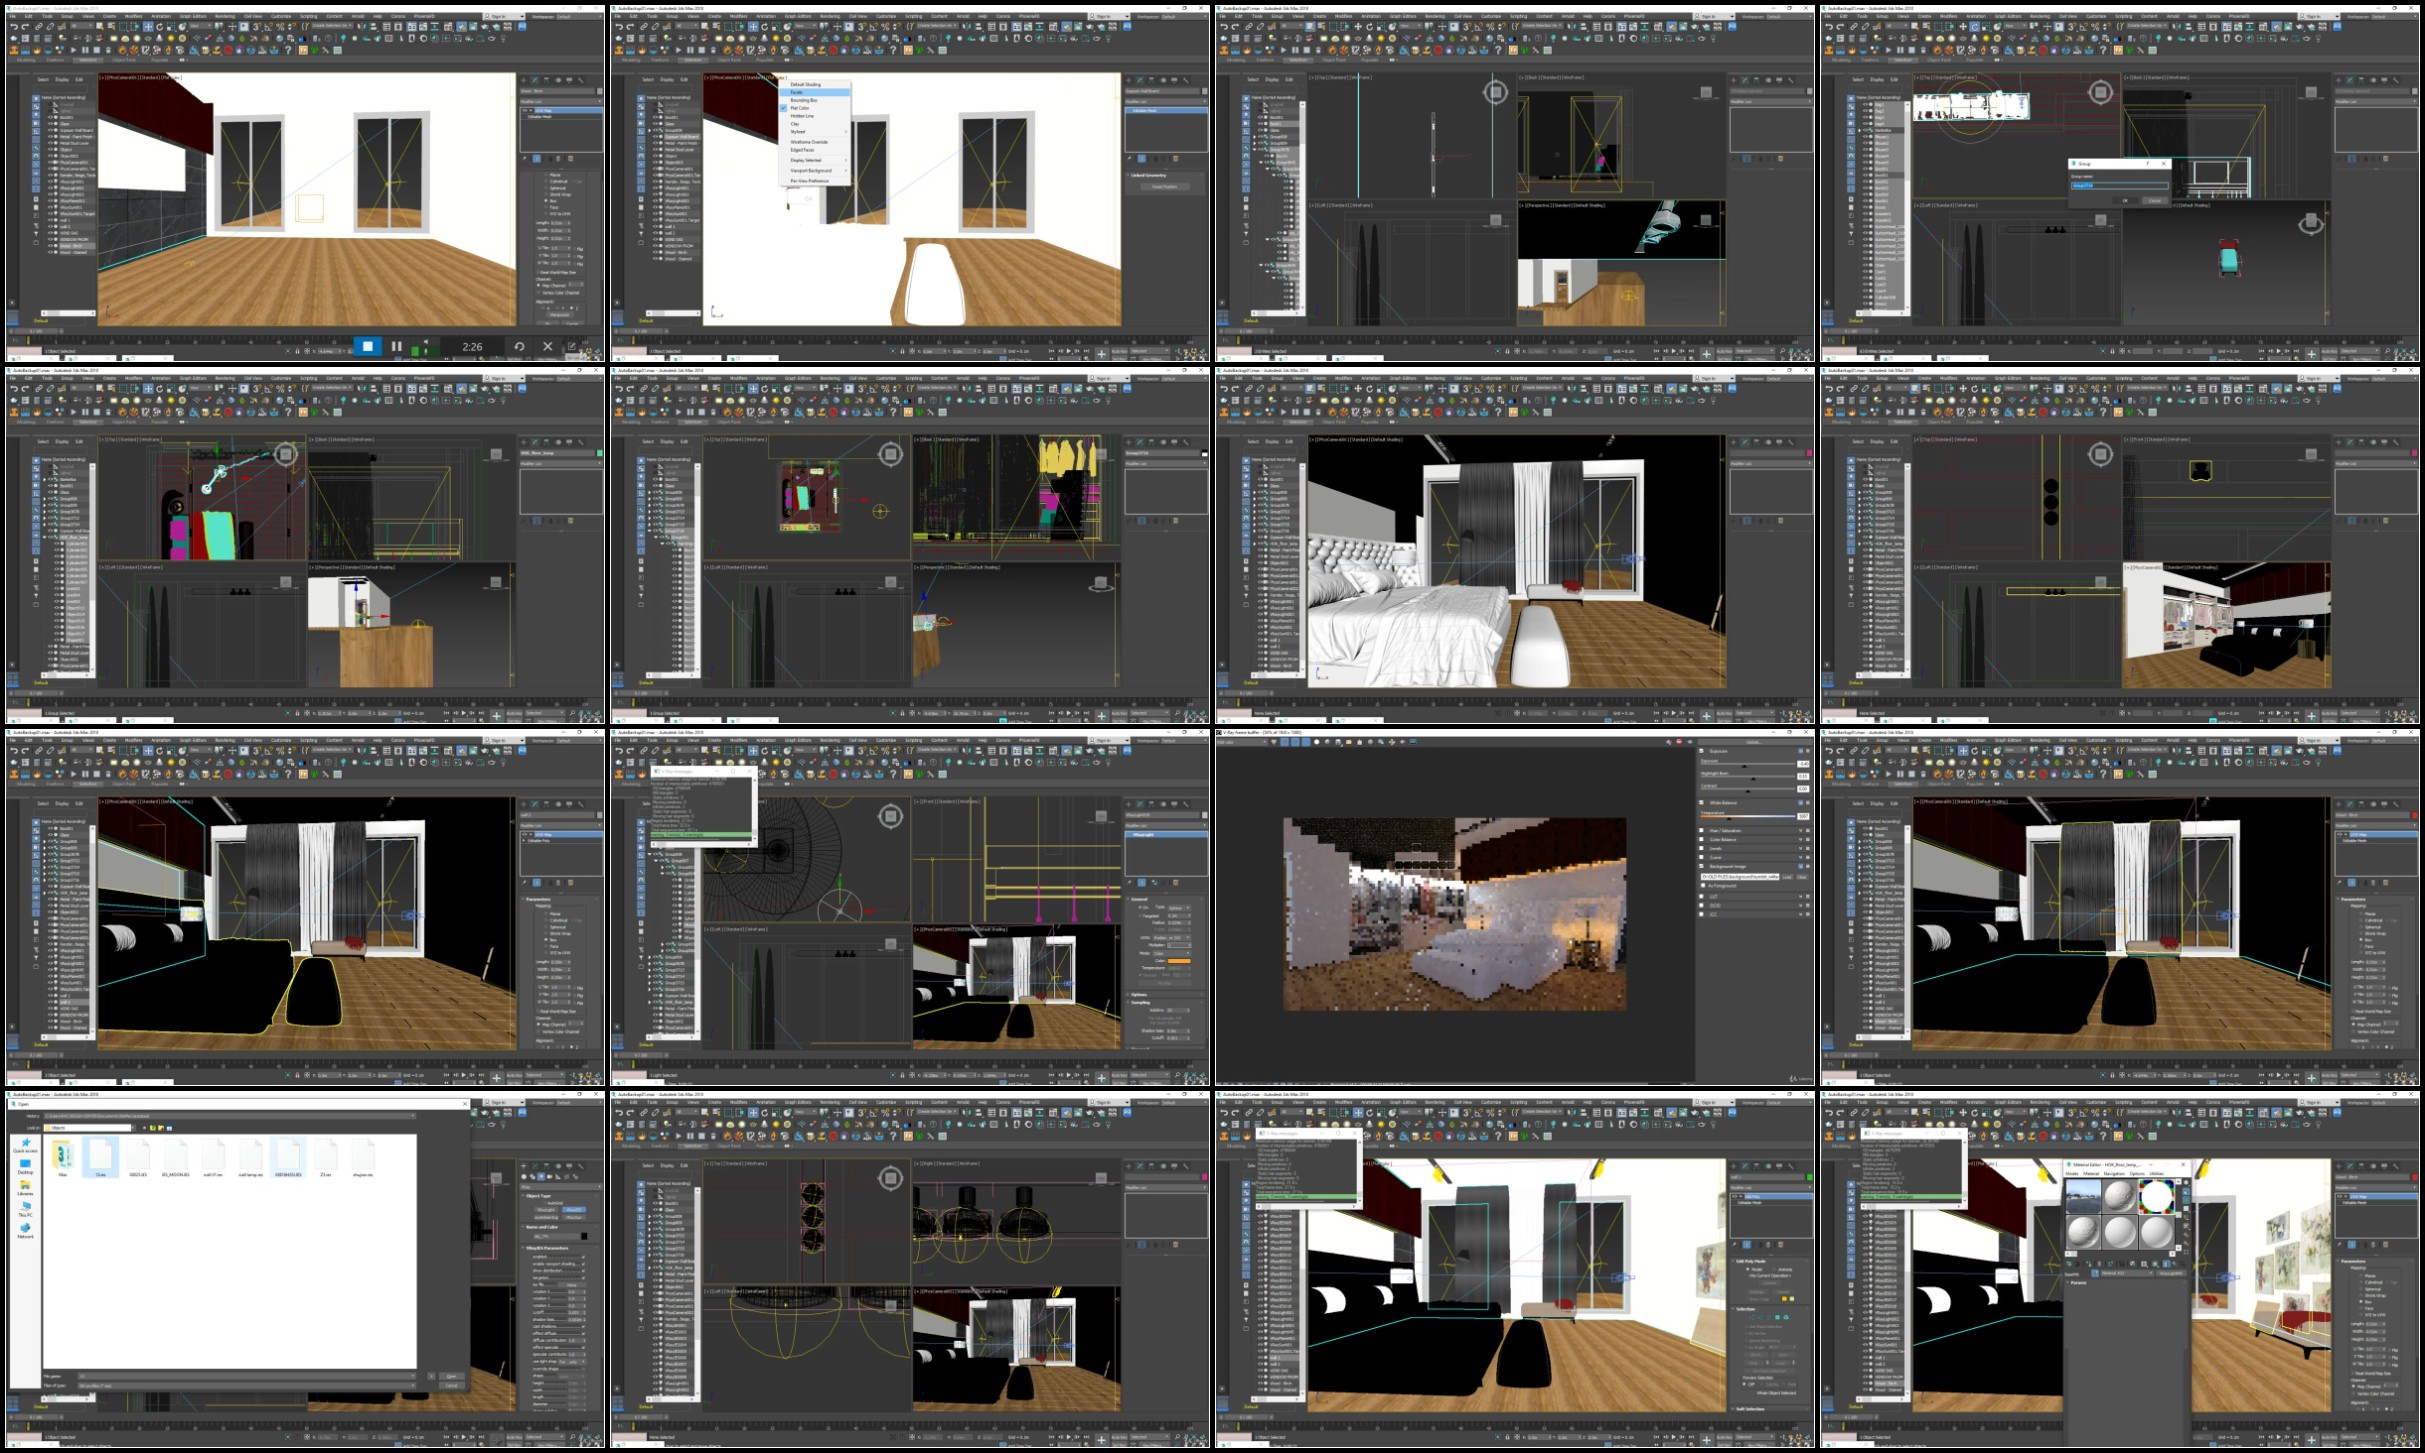Viewport: 2425px width, 1453px height.
Task: Click the orange light color swatch in VRayLight frame
Action: click(1179, 961)
